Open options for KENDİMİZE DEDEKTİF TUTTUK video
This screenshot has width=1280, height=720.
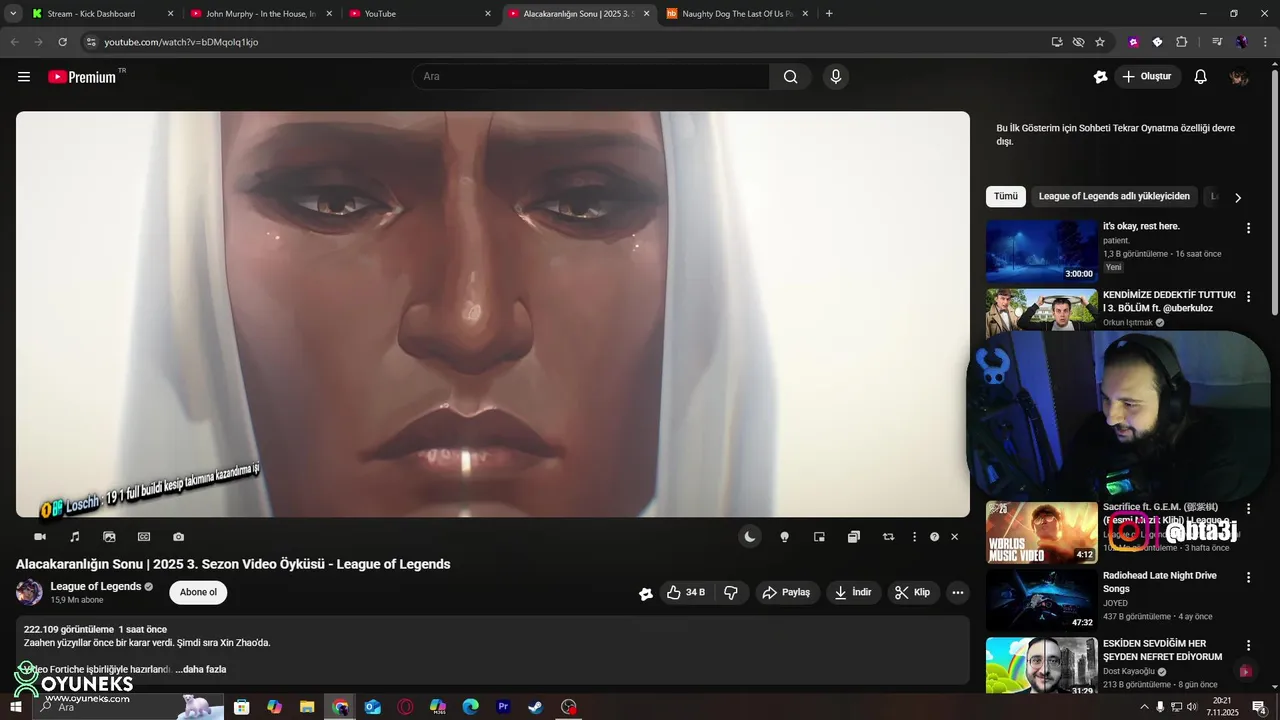tap(1248, 297)
